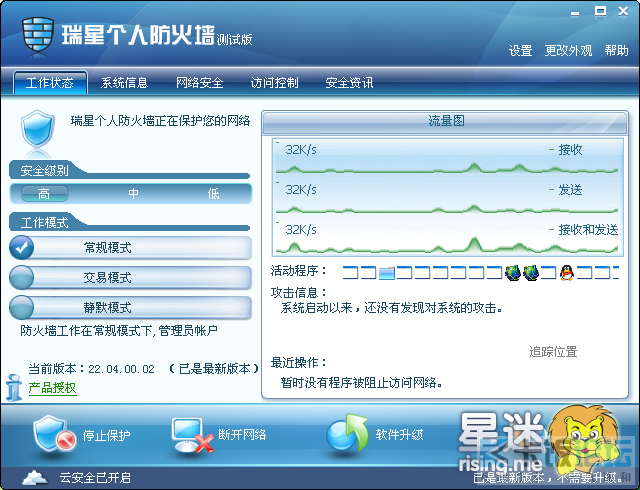Set security level to 低

pos(213,194)
